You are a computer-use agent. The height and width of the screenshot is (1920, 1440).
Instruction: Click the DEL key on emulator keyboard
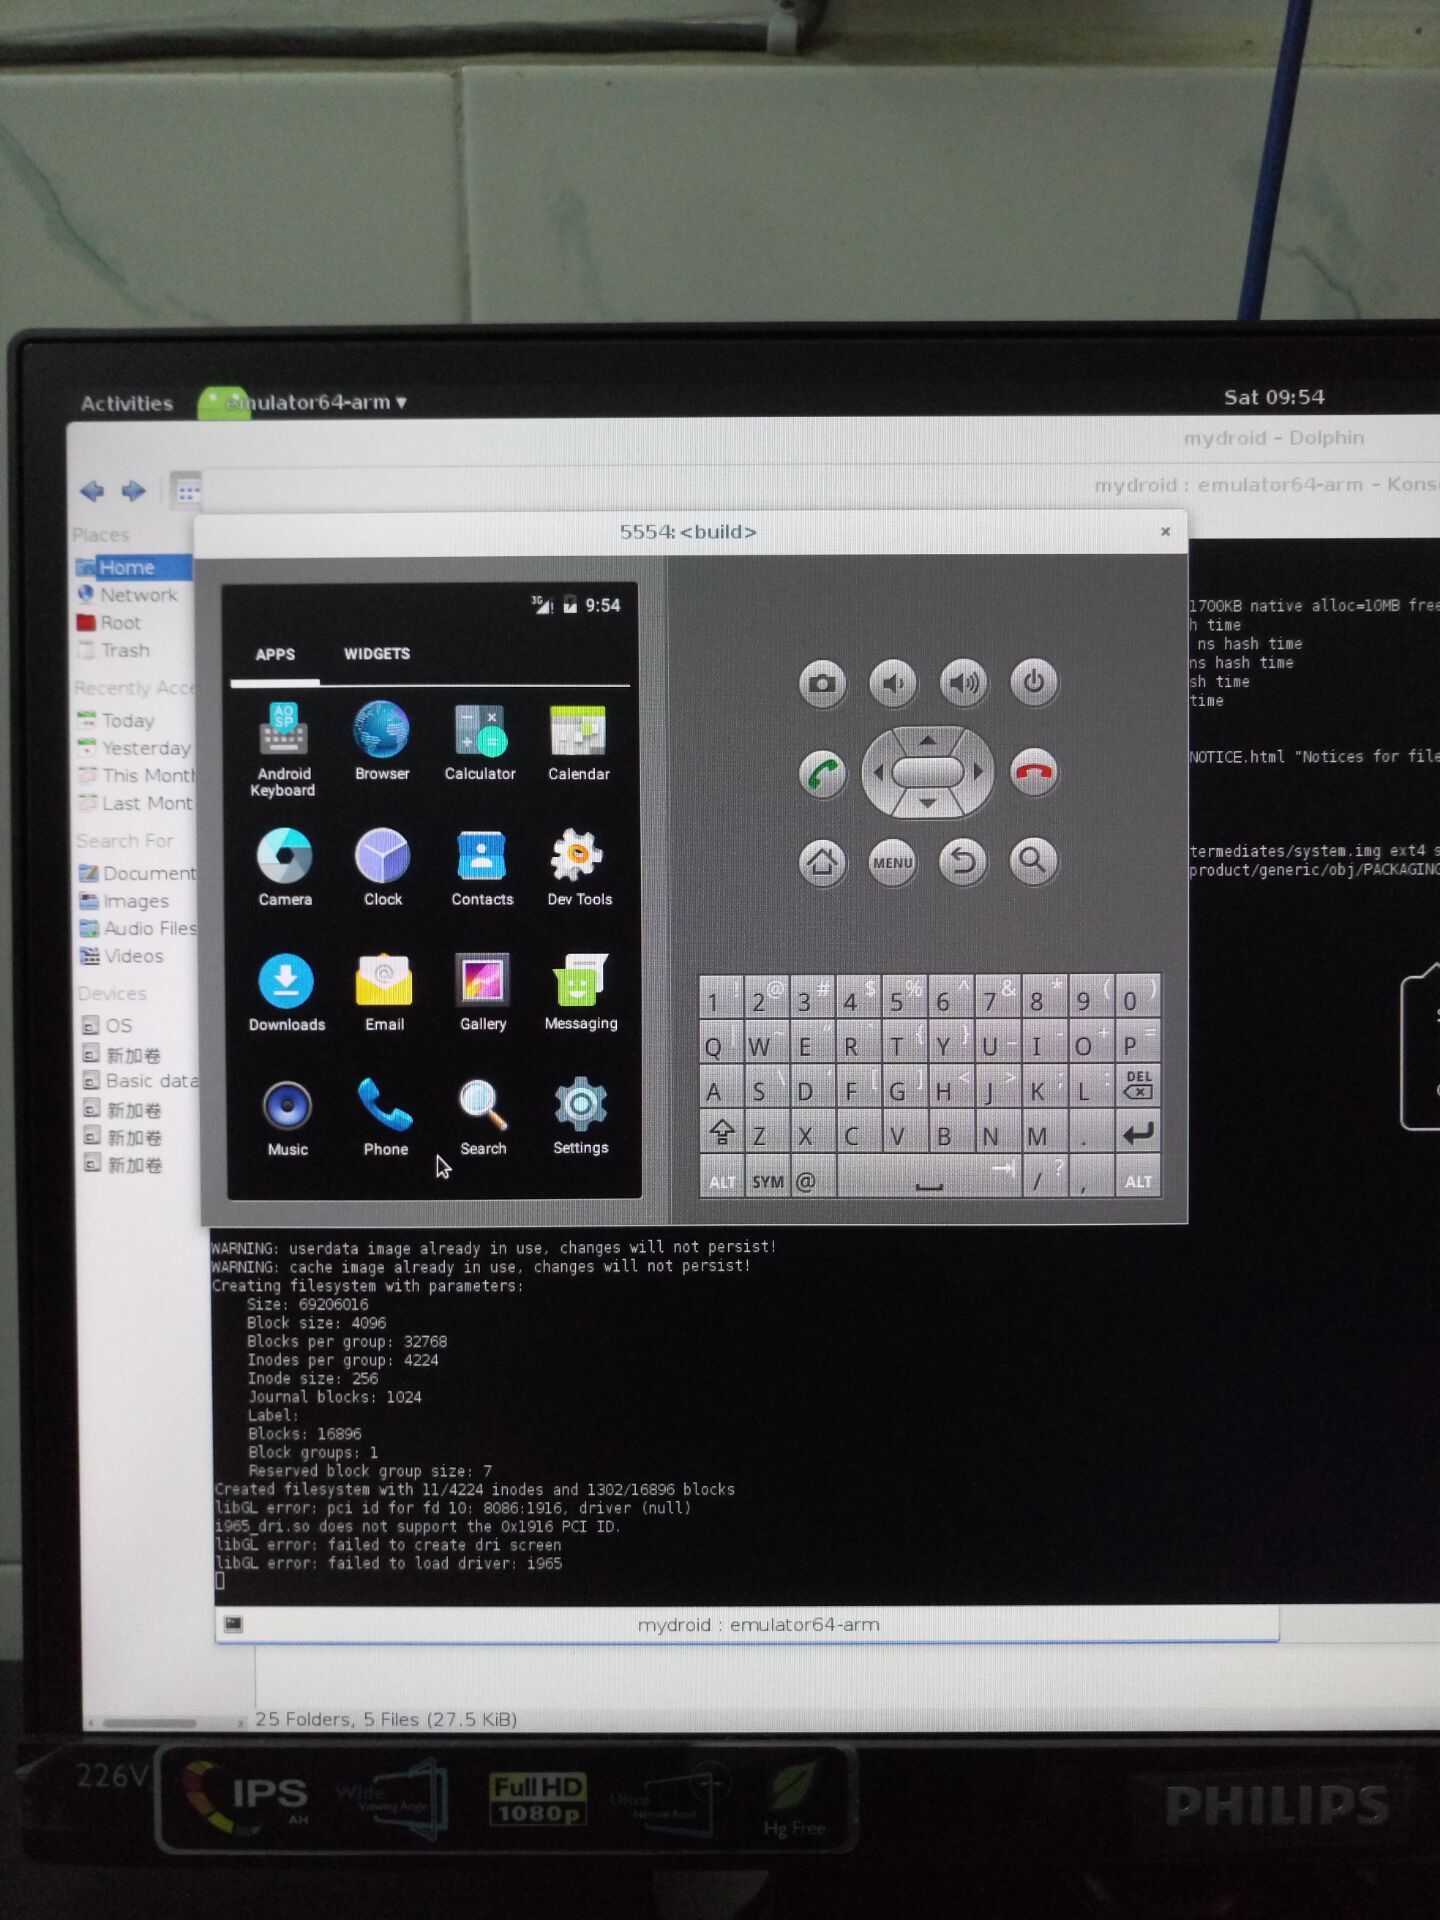pyautogui.click(x=1137, y=1086)
